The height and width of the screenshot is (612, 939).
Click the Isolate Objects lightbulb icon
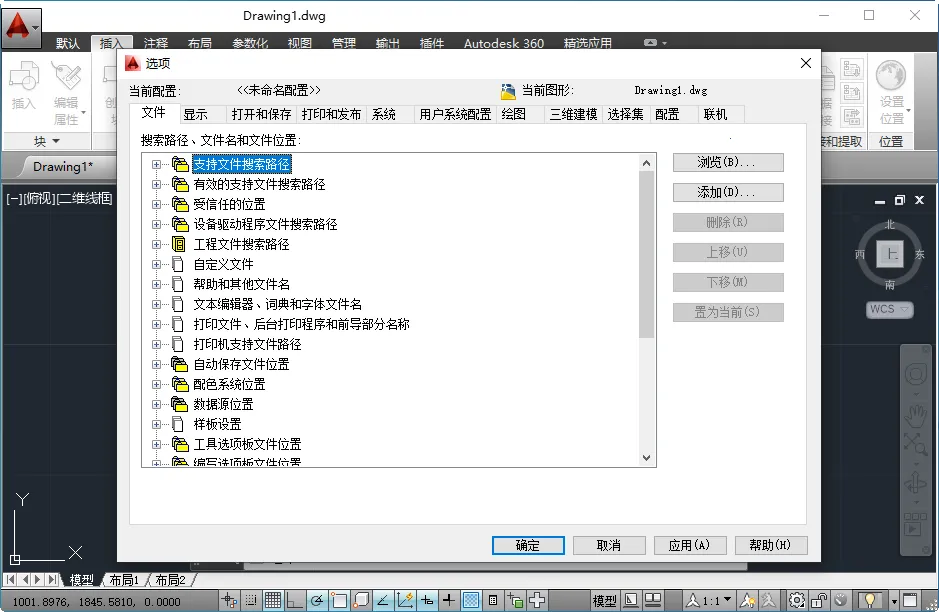point(869,601)
